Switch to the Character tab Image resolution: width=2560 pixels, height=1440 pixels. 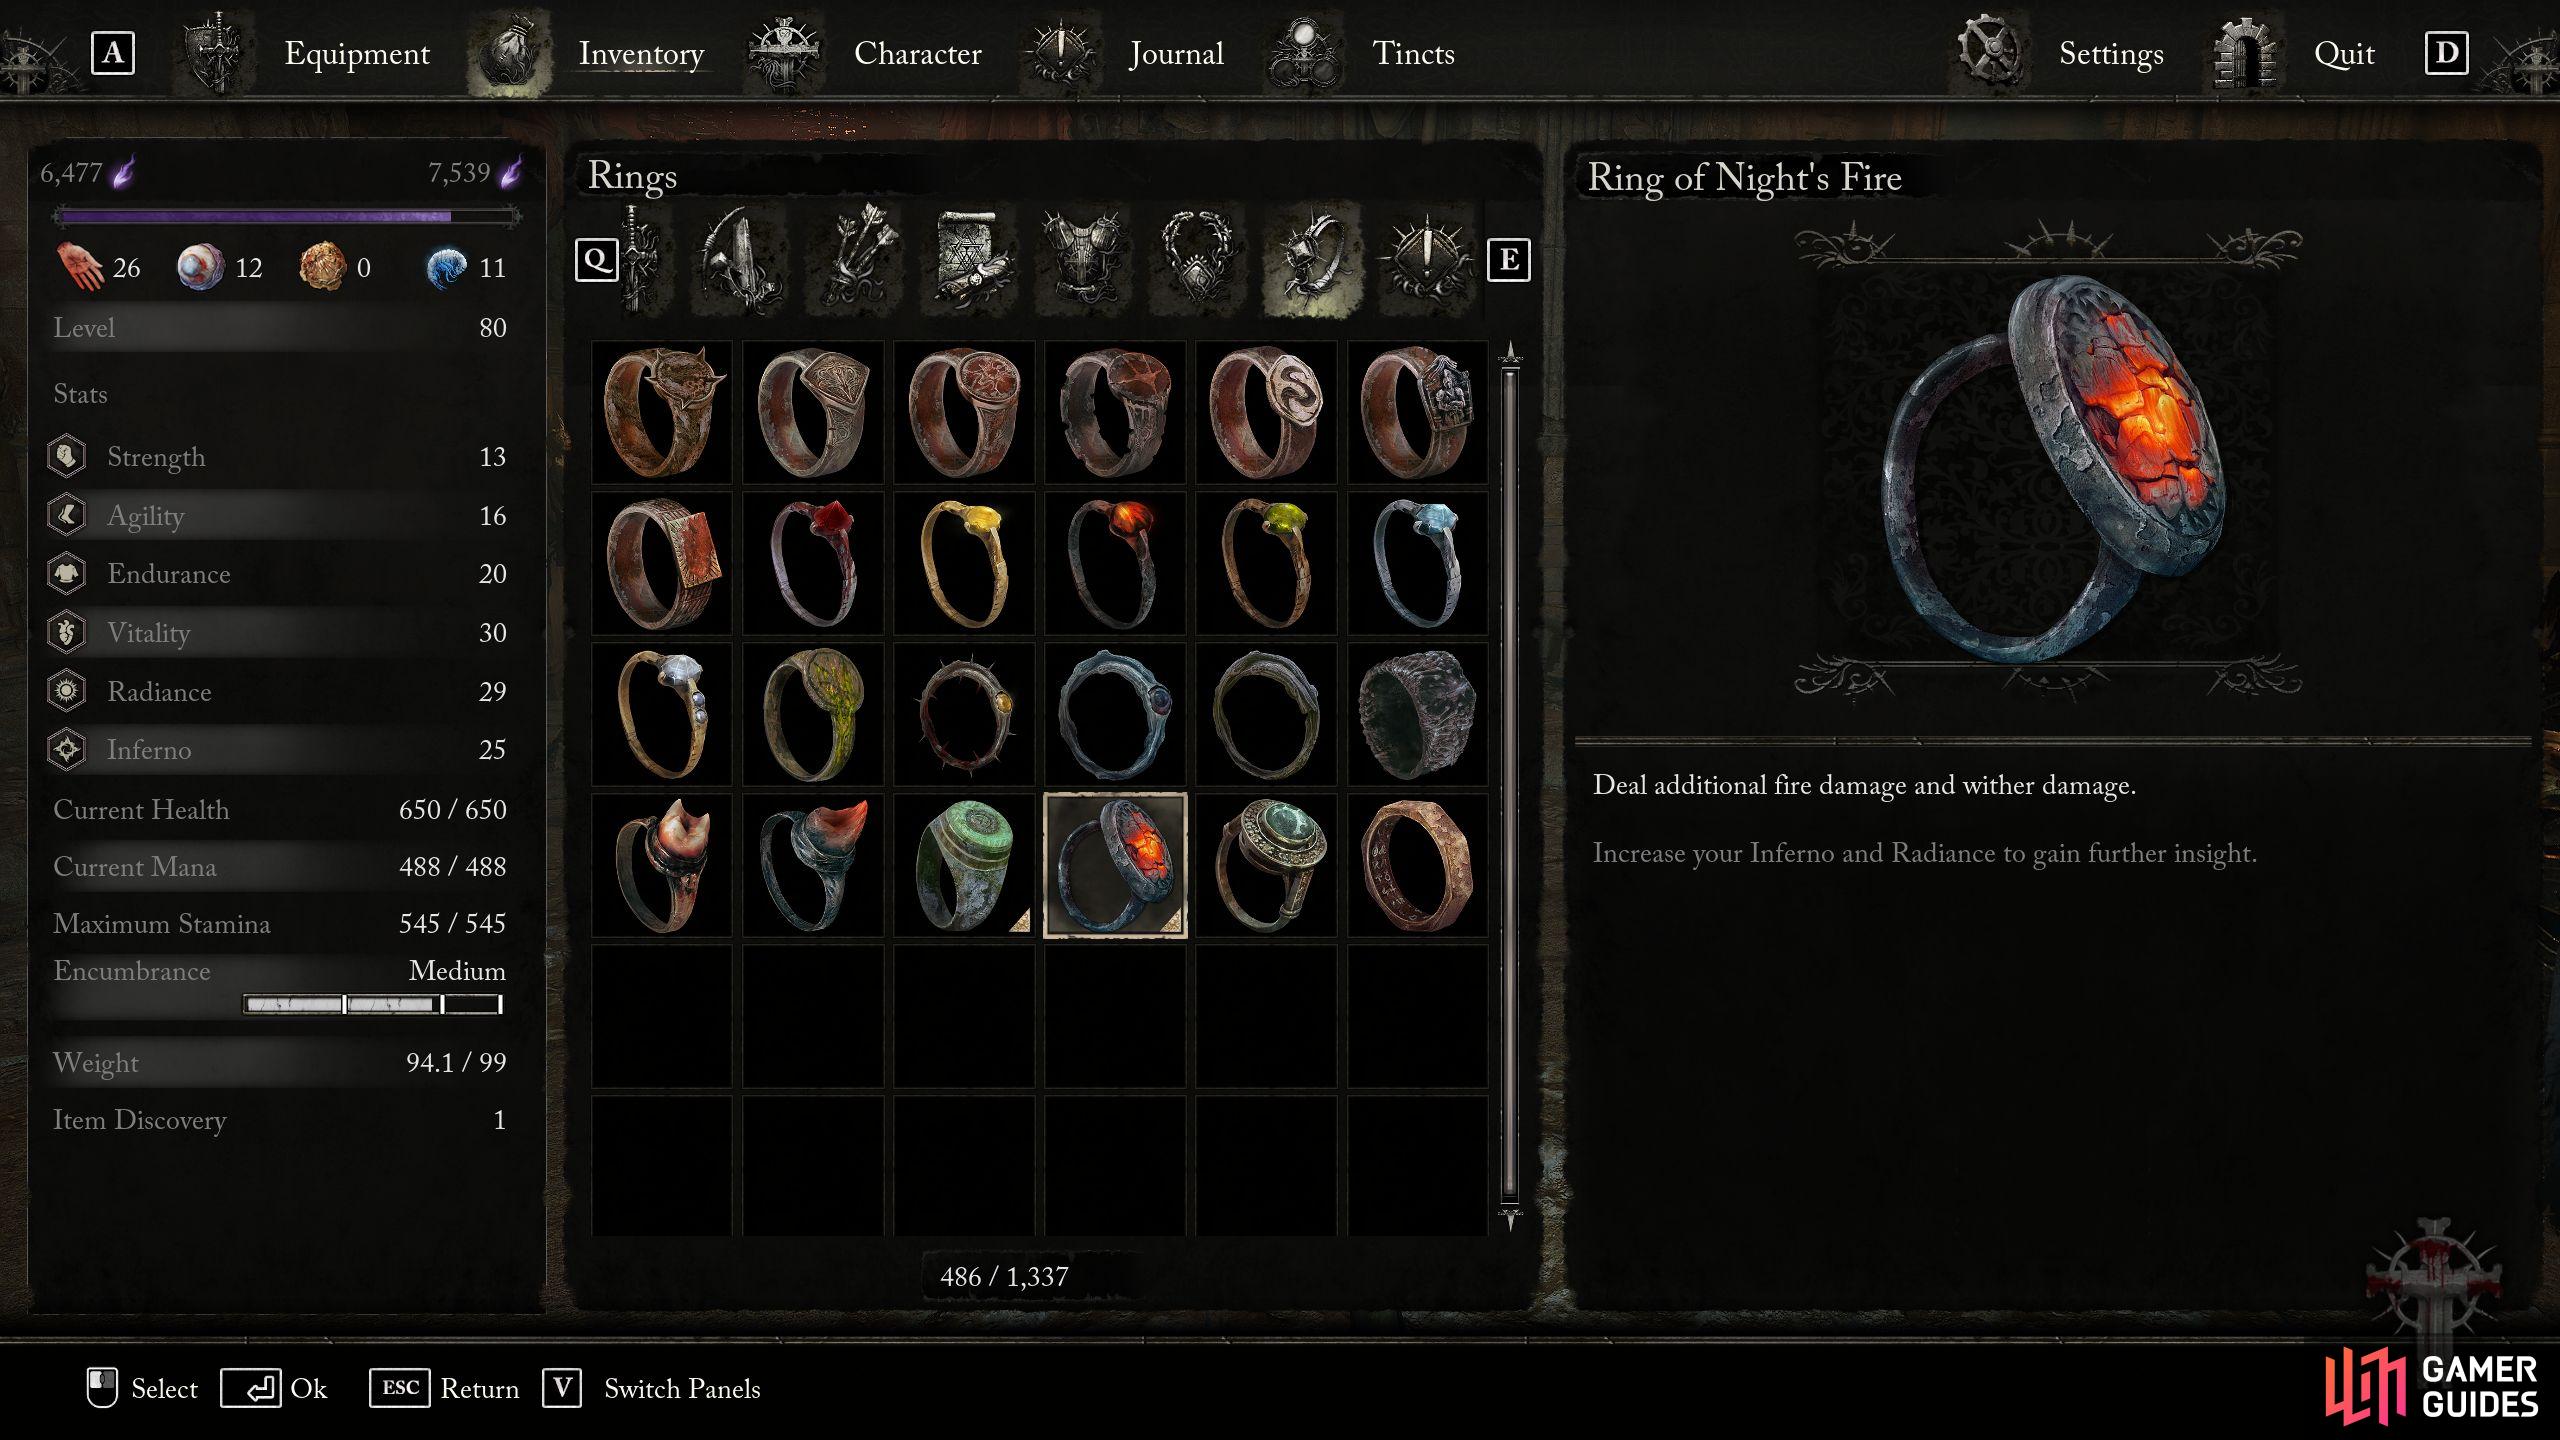click(917, 53)
